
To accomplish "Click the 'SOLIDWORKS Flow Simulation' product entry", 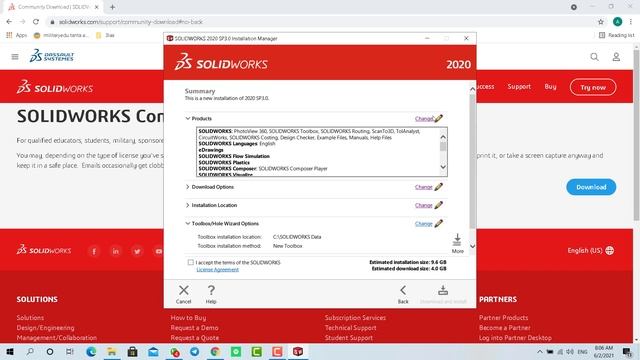I will coord(234,156).
